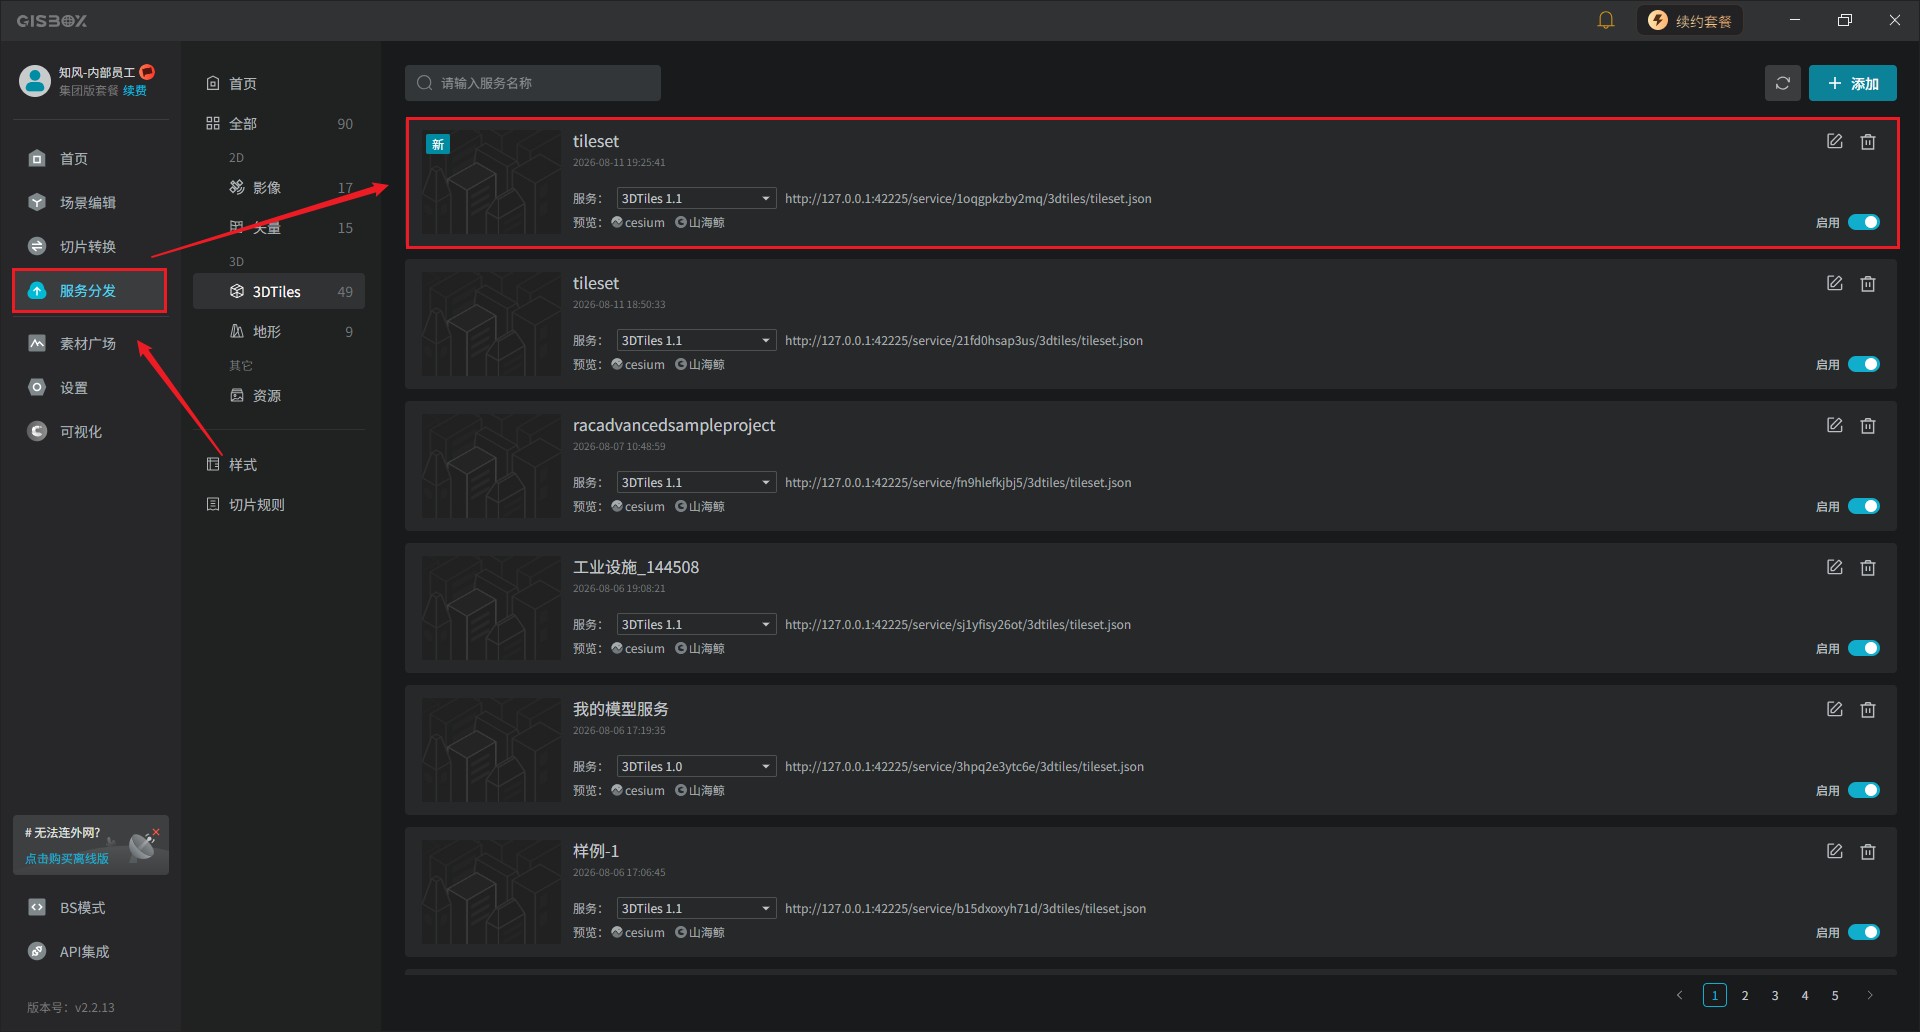This screenshot has height=1032, width=1920.
Task: Open 设置 in the sidebar
Action: pyautogui.click(x=73, y=387)
